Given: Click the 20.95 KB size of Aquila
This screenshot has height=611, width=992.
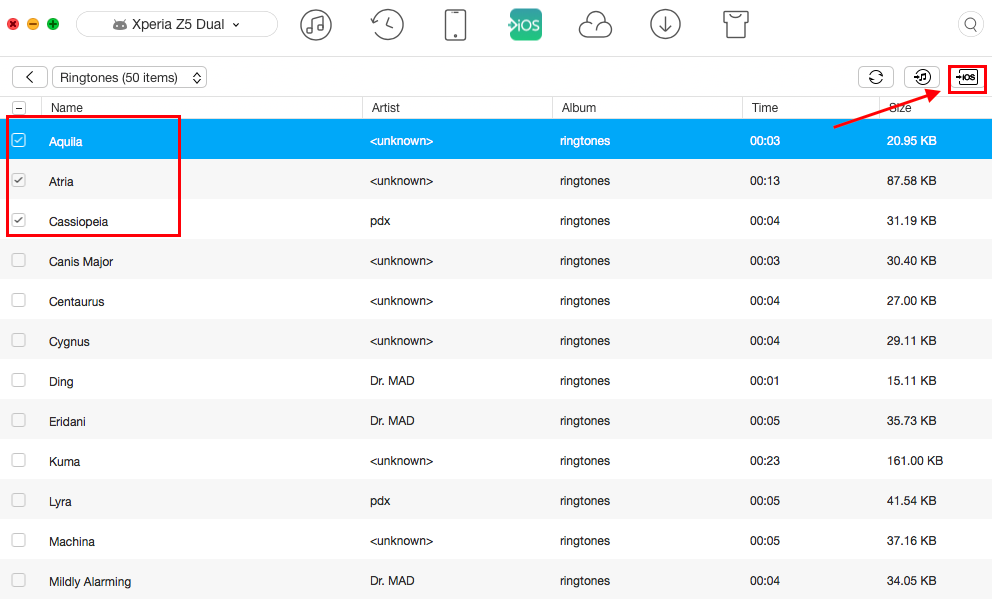Looking at the screenshot, I should (911, 140).
